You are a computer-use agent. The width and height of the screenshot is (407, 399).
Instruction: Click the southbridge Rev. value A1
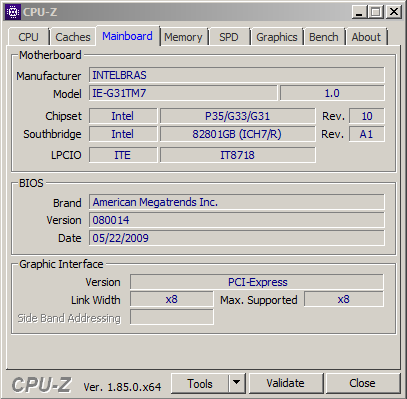[x=367, y=134]
